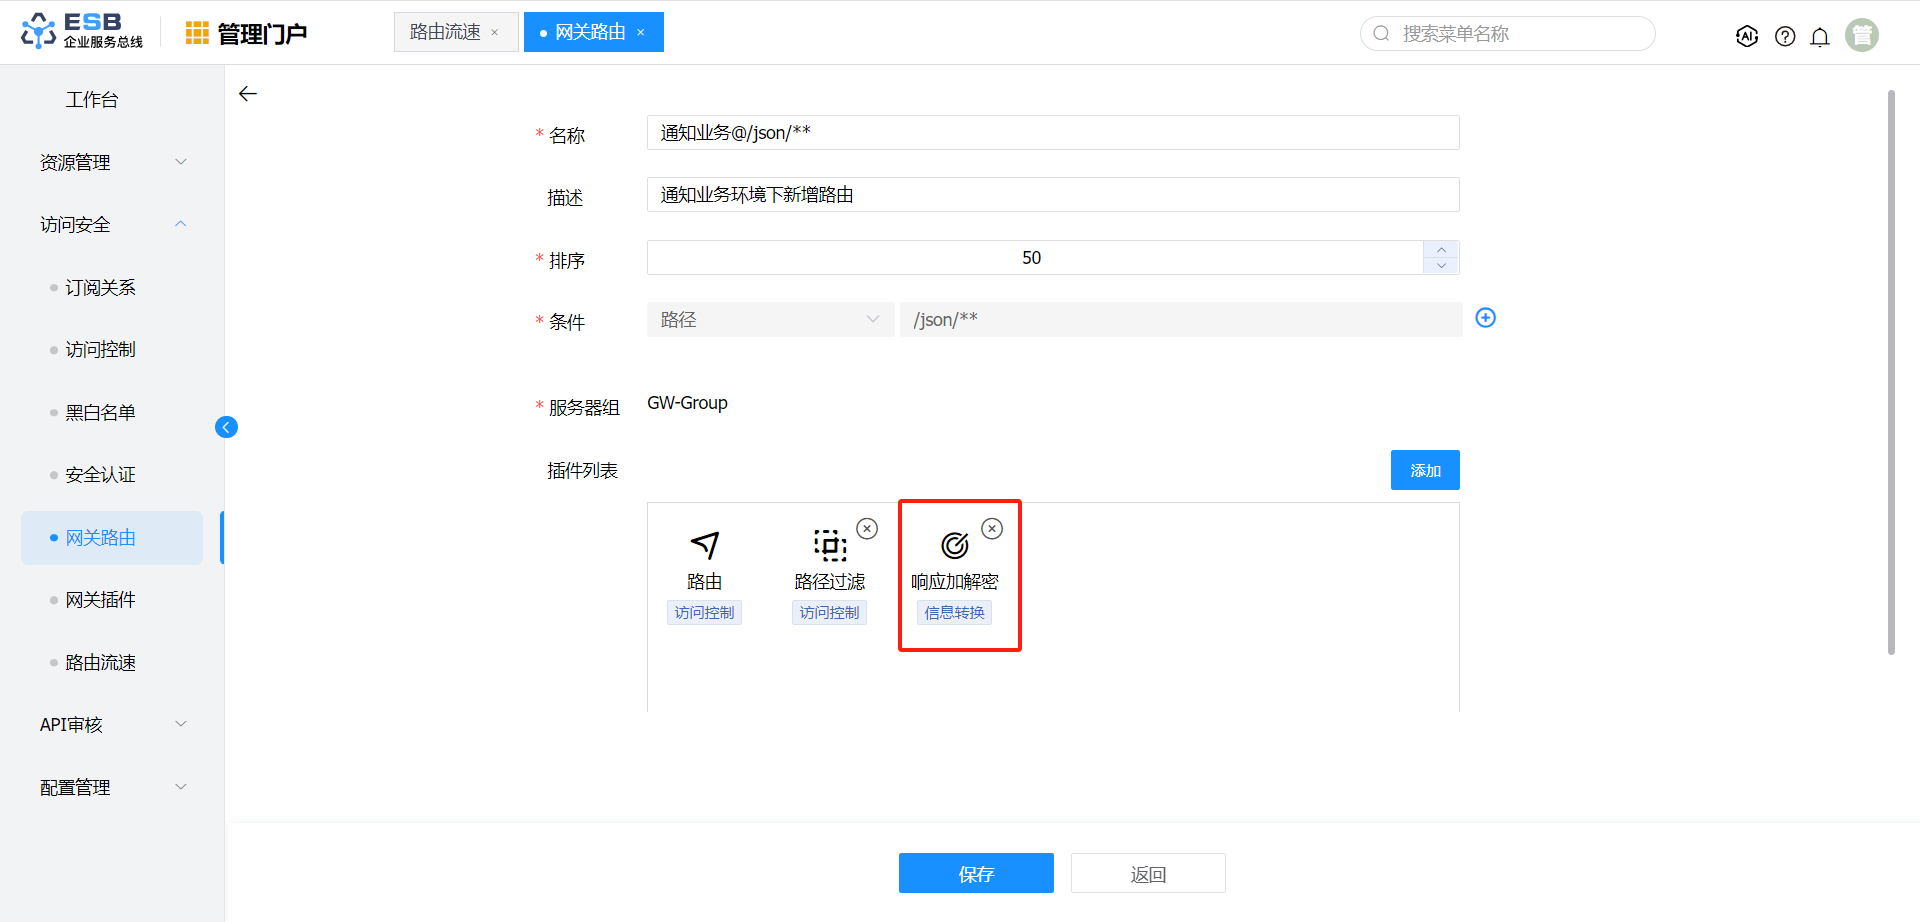The image size is (1920, 922).
Task: Open 网关插件 in the sidebar
Action: [x=100, y=600]
